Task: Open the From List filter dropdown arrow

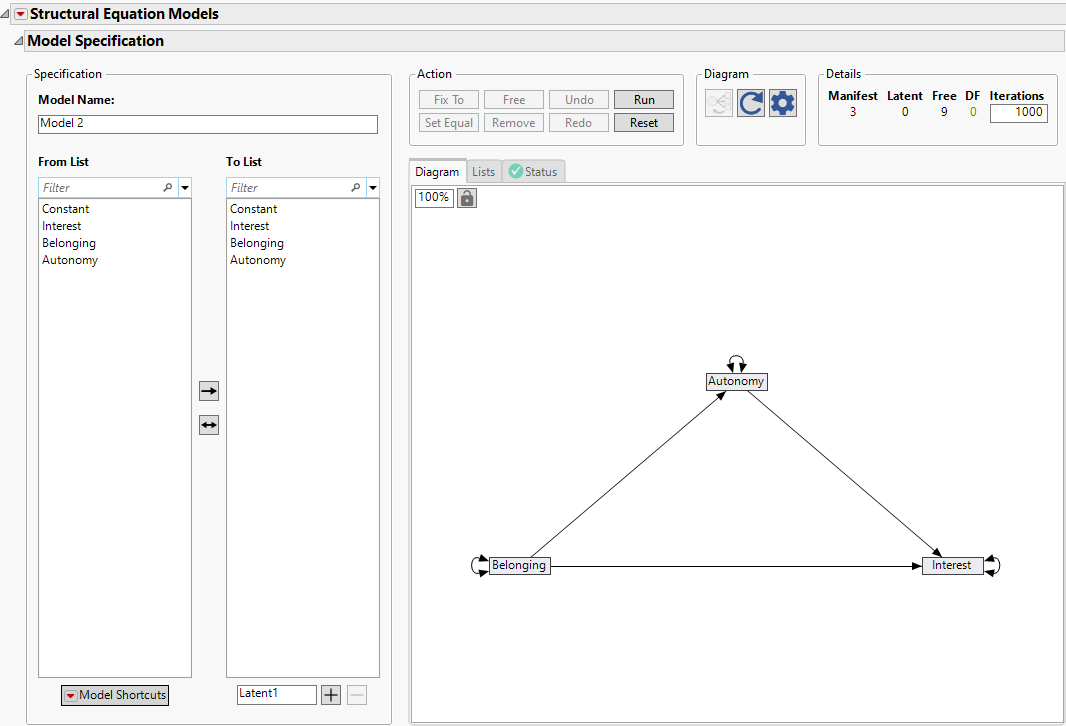Action: coord(185,187)
